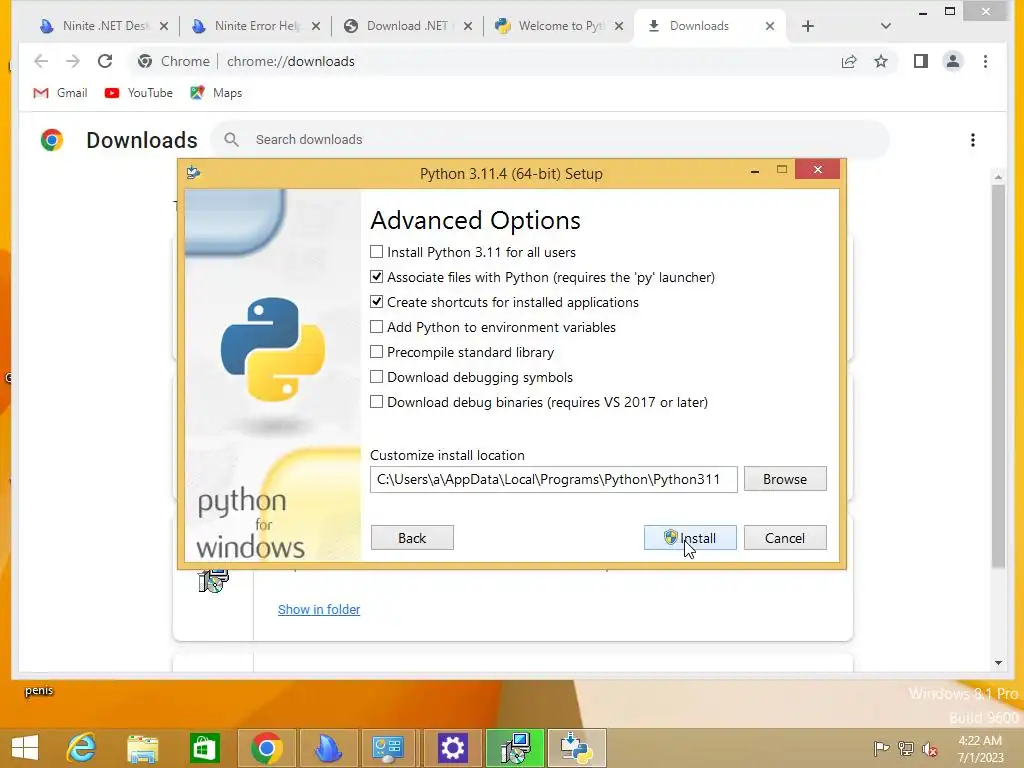
Task: Switch to Download .NET tab
Action: click(408, 26)
